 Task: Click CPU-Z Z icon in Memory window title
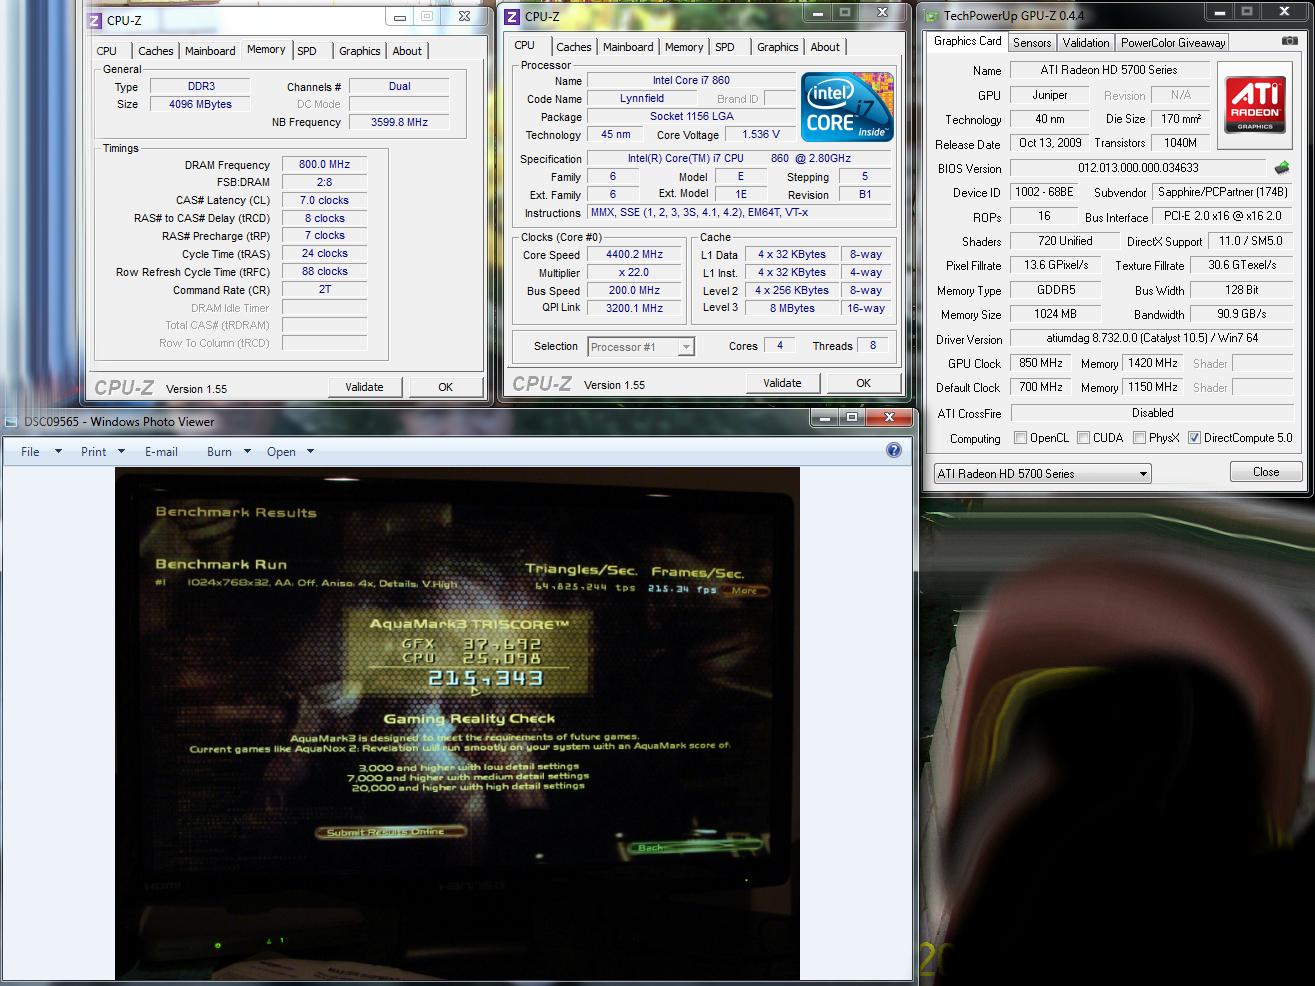coord(95,20)
